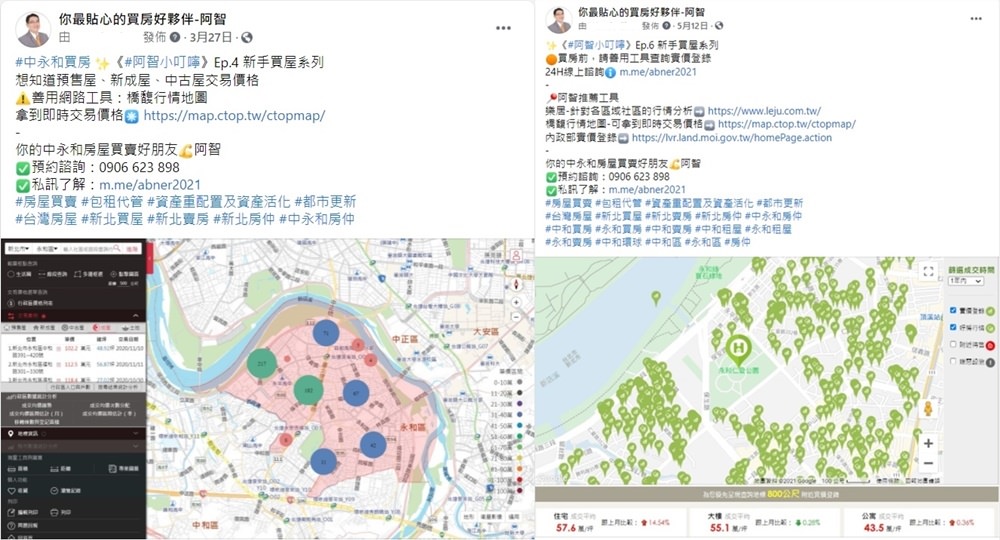The width and height of the screenshot is (1000, 540).
Task: Click the blue cluster marker labeled 71
Action: (x=326, y=333)
